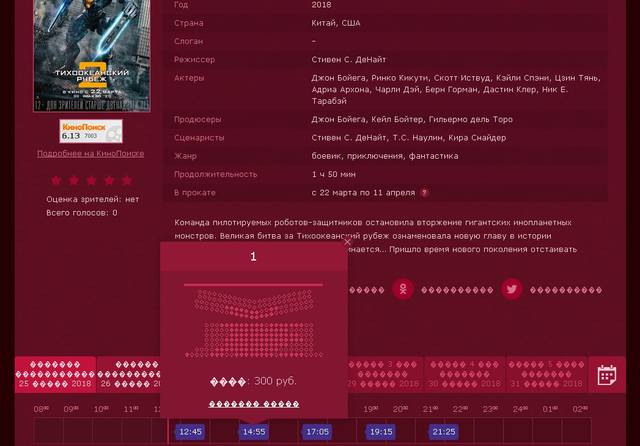Open the КиноПоиск rating badge
The height and width of the screenshot is (446, 640).
(91, 131)
